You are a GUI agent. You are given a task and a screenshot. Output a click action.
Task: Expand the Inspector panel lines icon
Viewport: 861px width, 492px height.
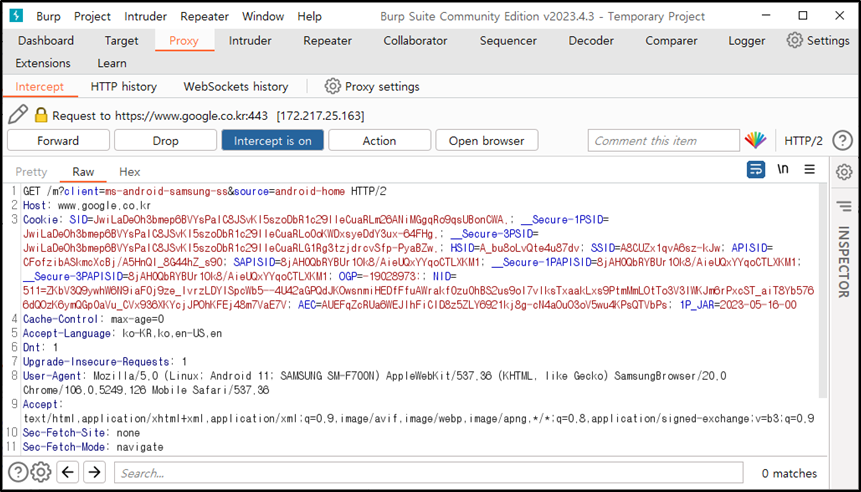pos(844,206)
